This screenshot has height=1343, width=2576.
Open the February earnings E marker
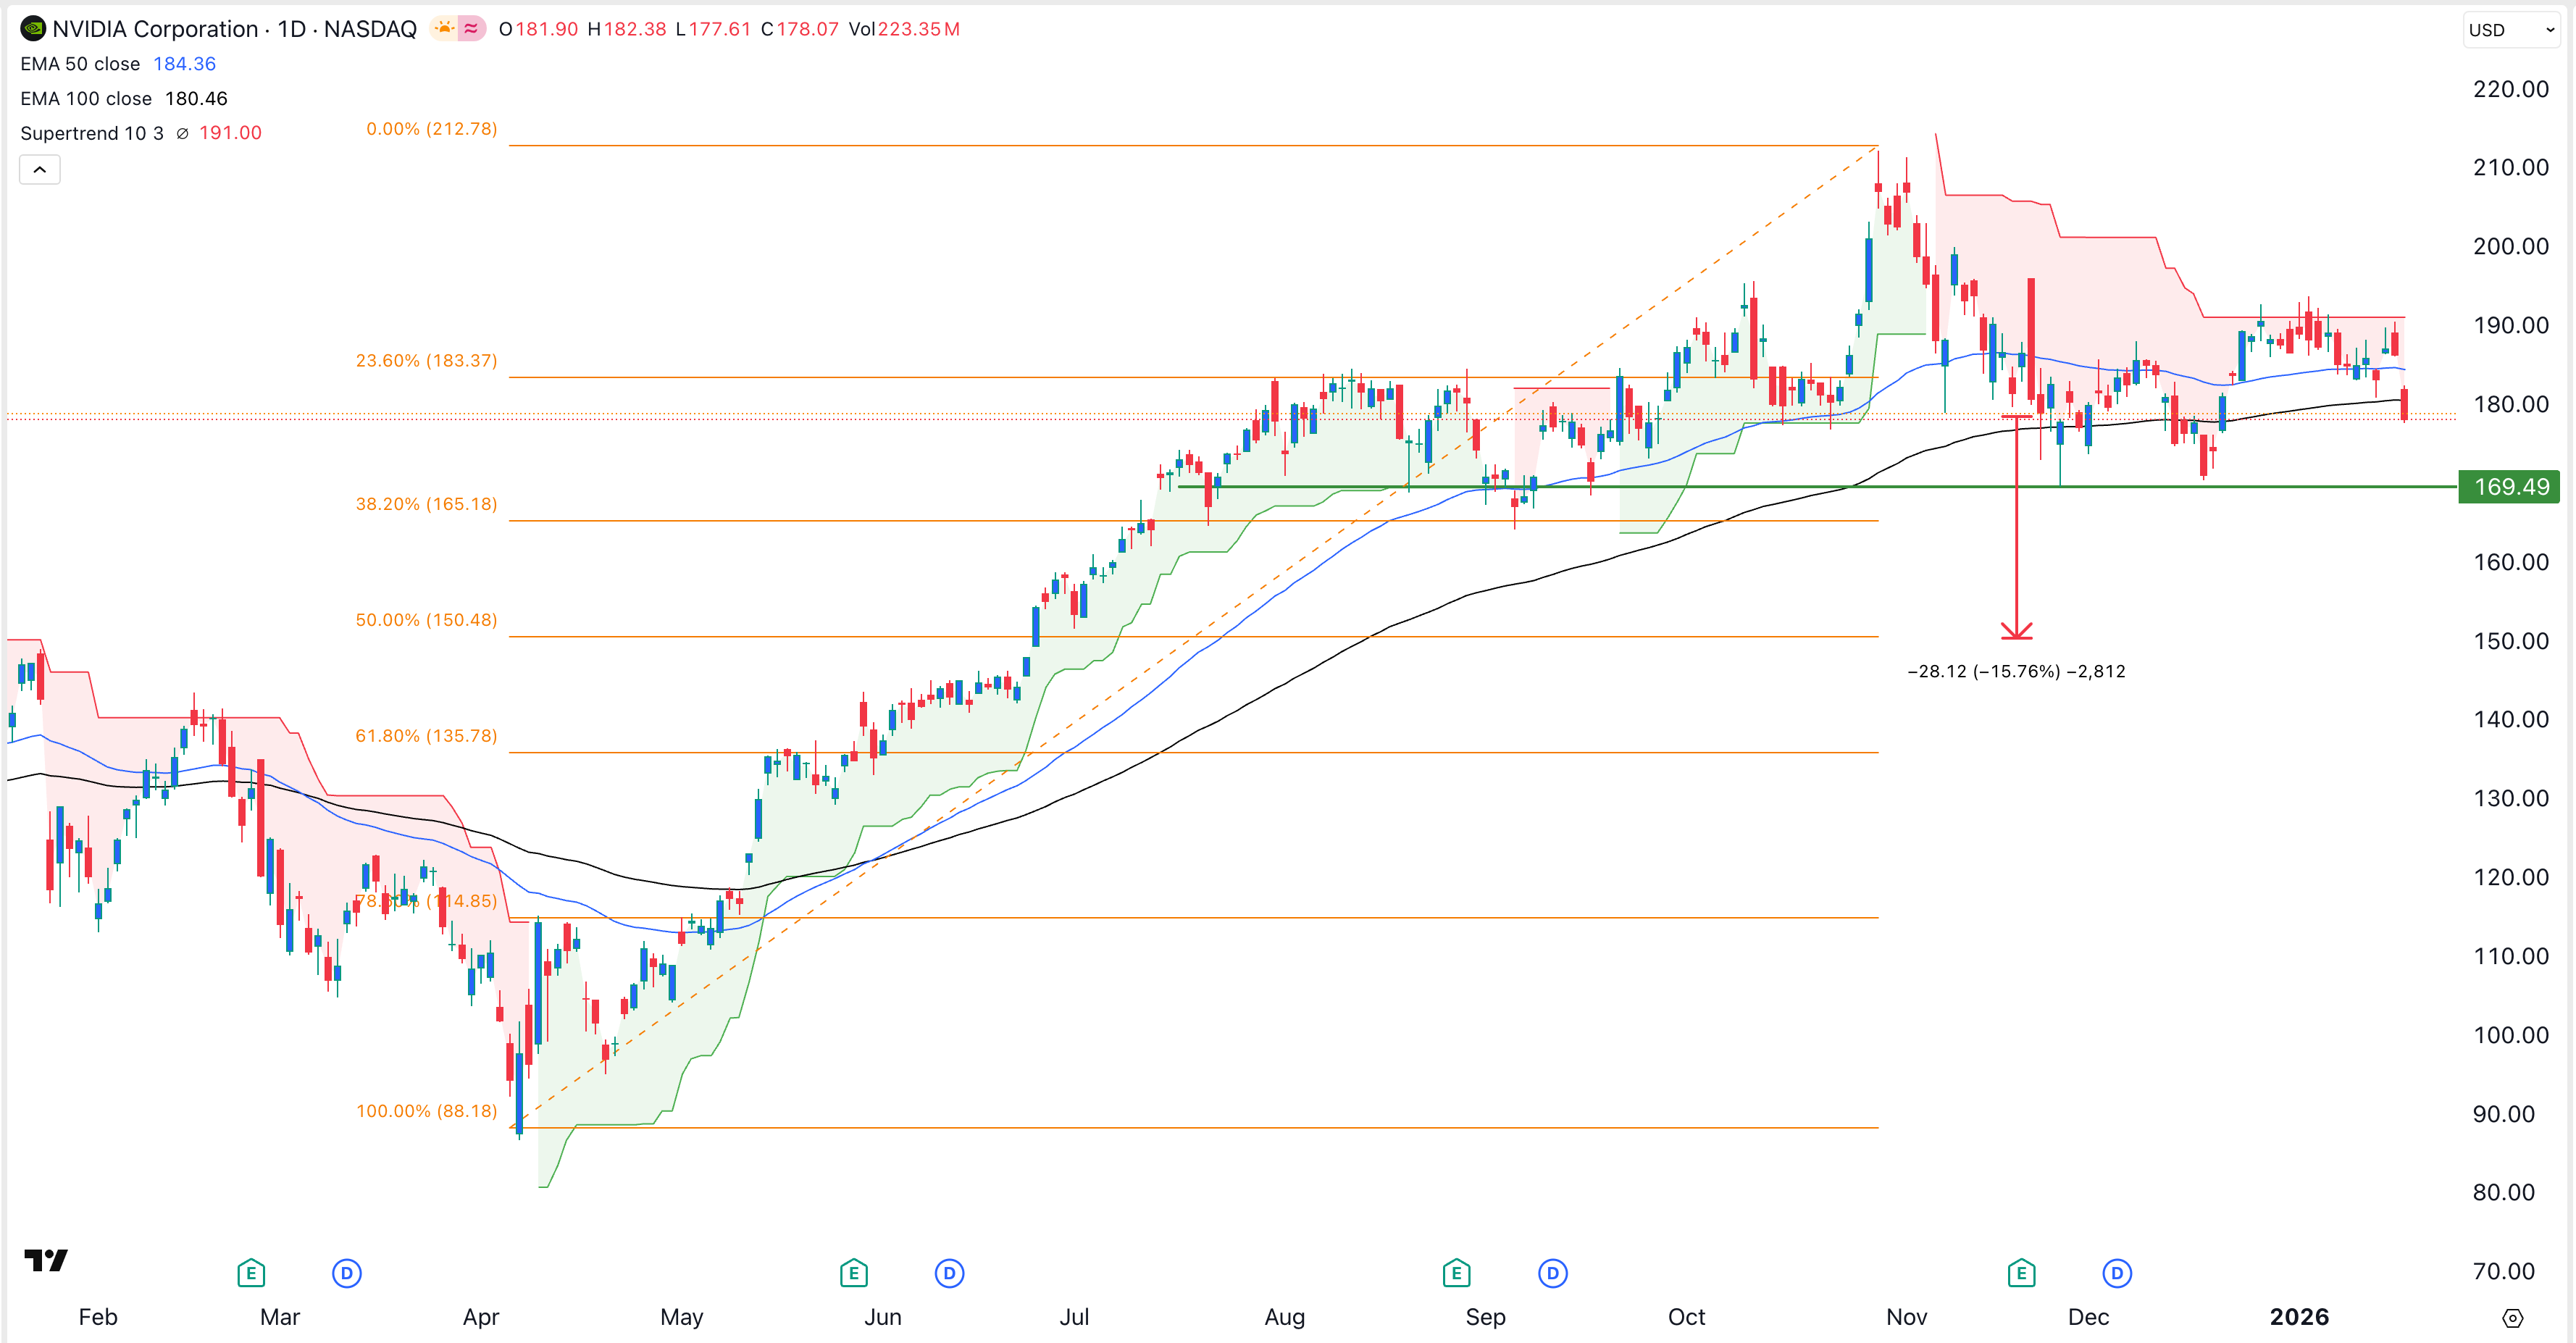pos(250,1273)
